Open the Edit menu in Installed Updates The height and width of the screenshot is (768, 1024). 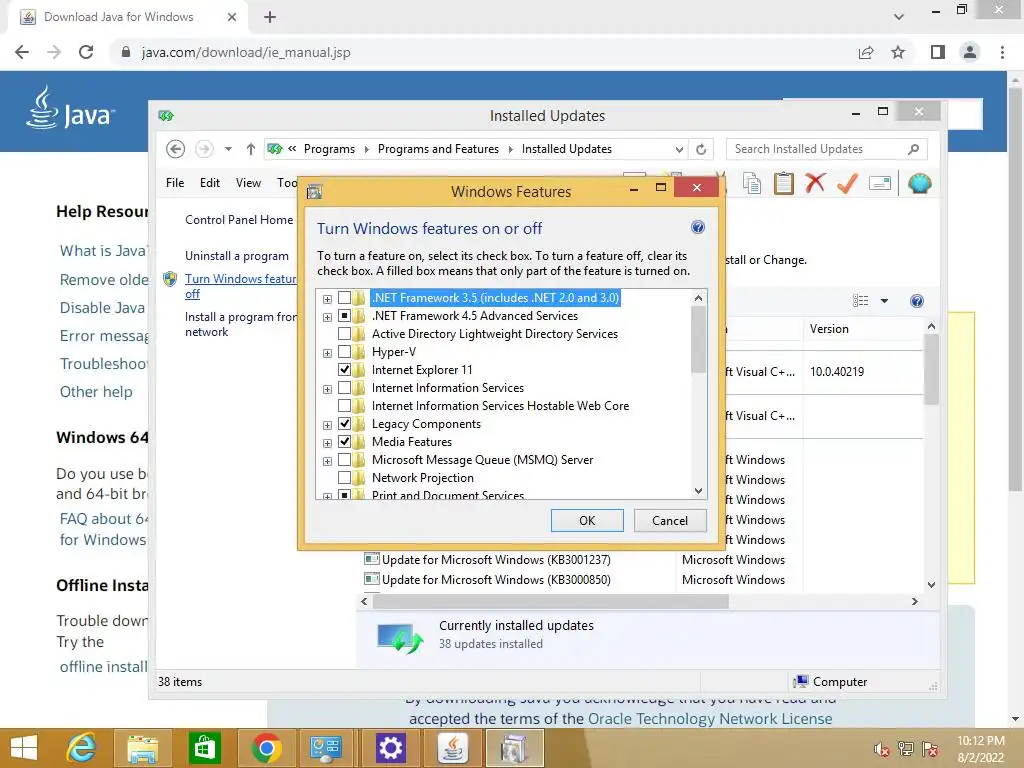[210, 183]
